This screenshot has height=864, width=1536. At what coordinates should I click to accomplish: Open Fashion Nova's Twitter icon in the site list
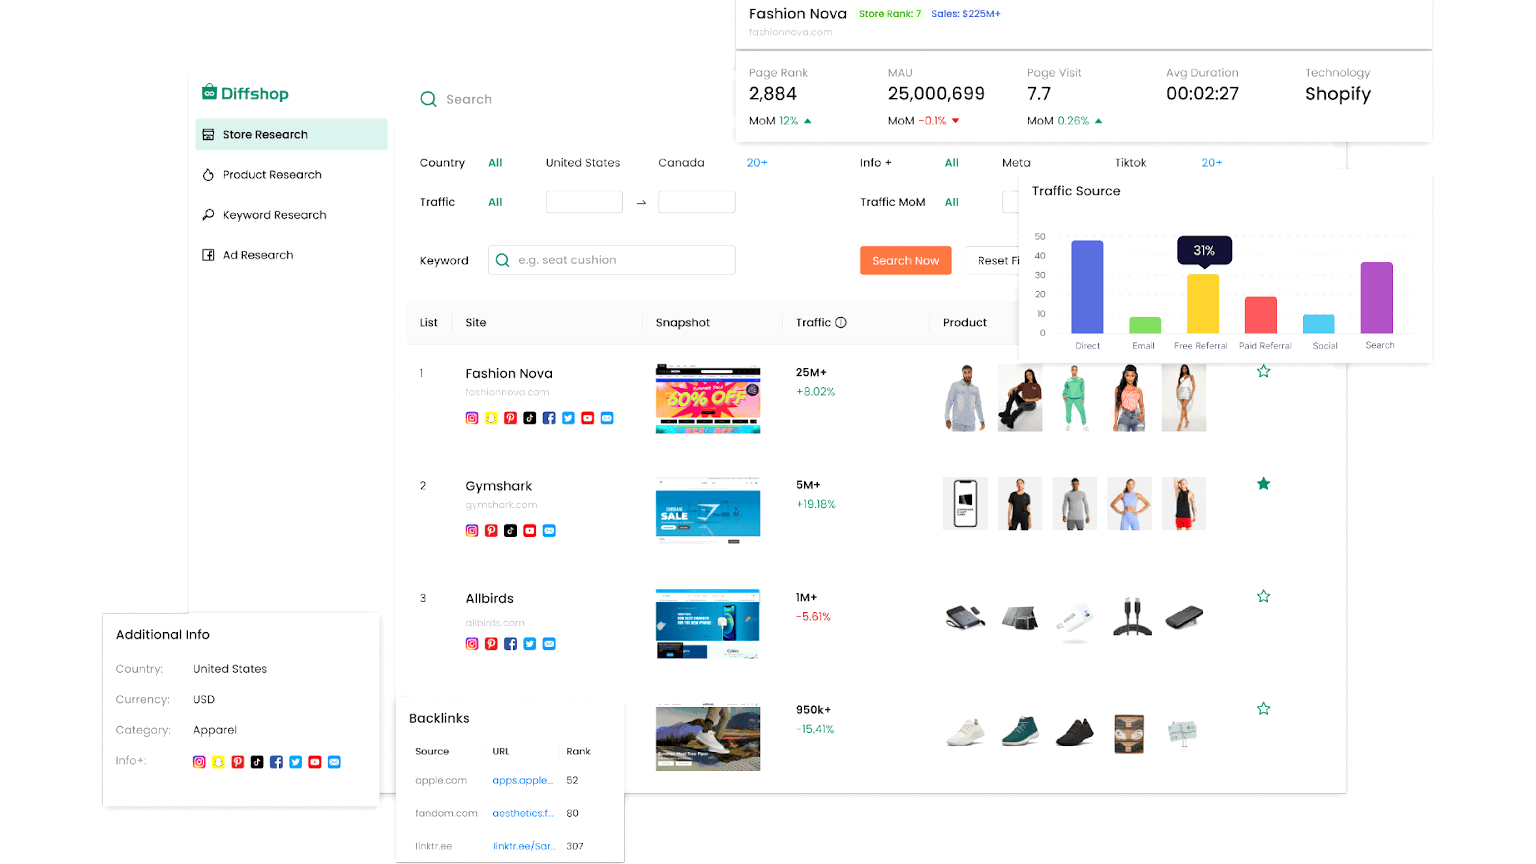pyautogui.click(x=568, y=418)
